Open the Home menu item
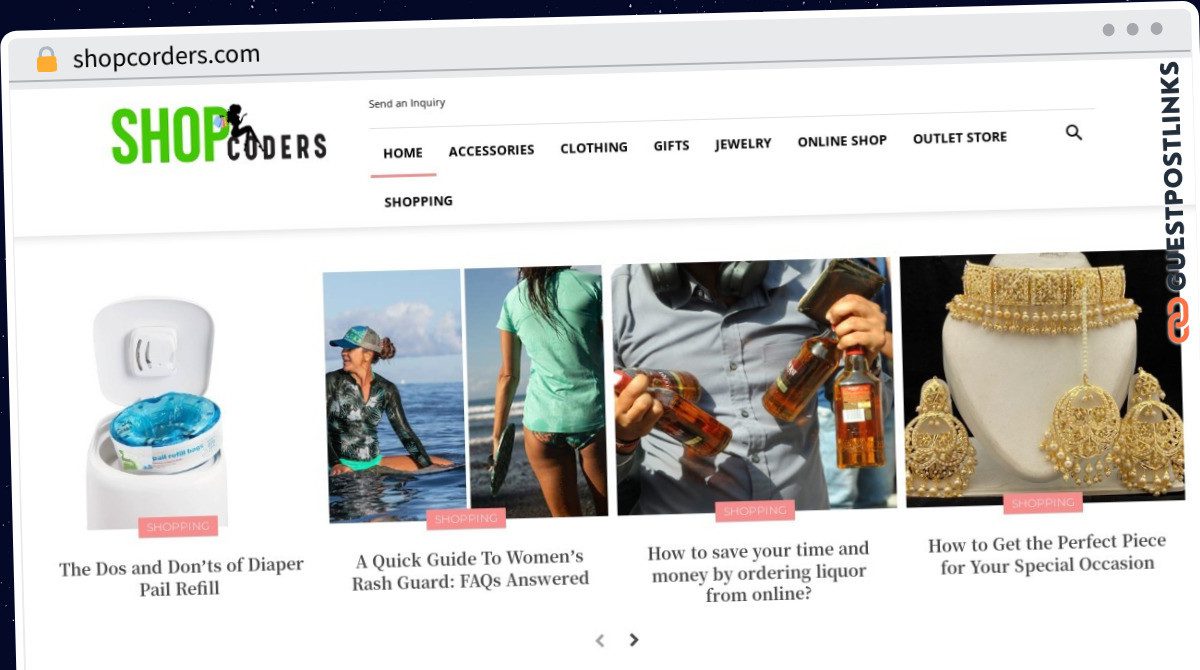 coord(403,153)
